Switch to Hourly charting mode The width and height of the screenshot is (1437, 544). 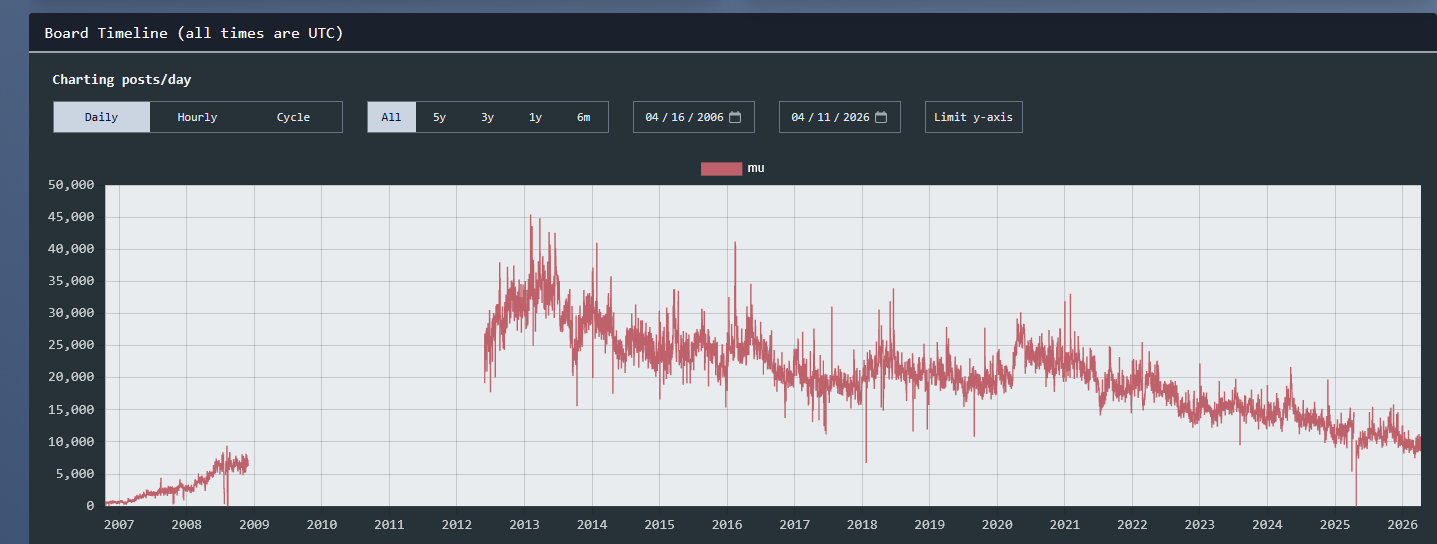pos(197,117)
